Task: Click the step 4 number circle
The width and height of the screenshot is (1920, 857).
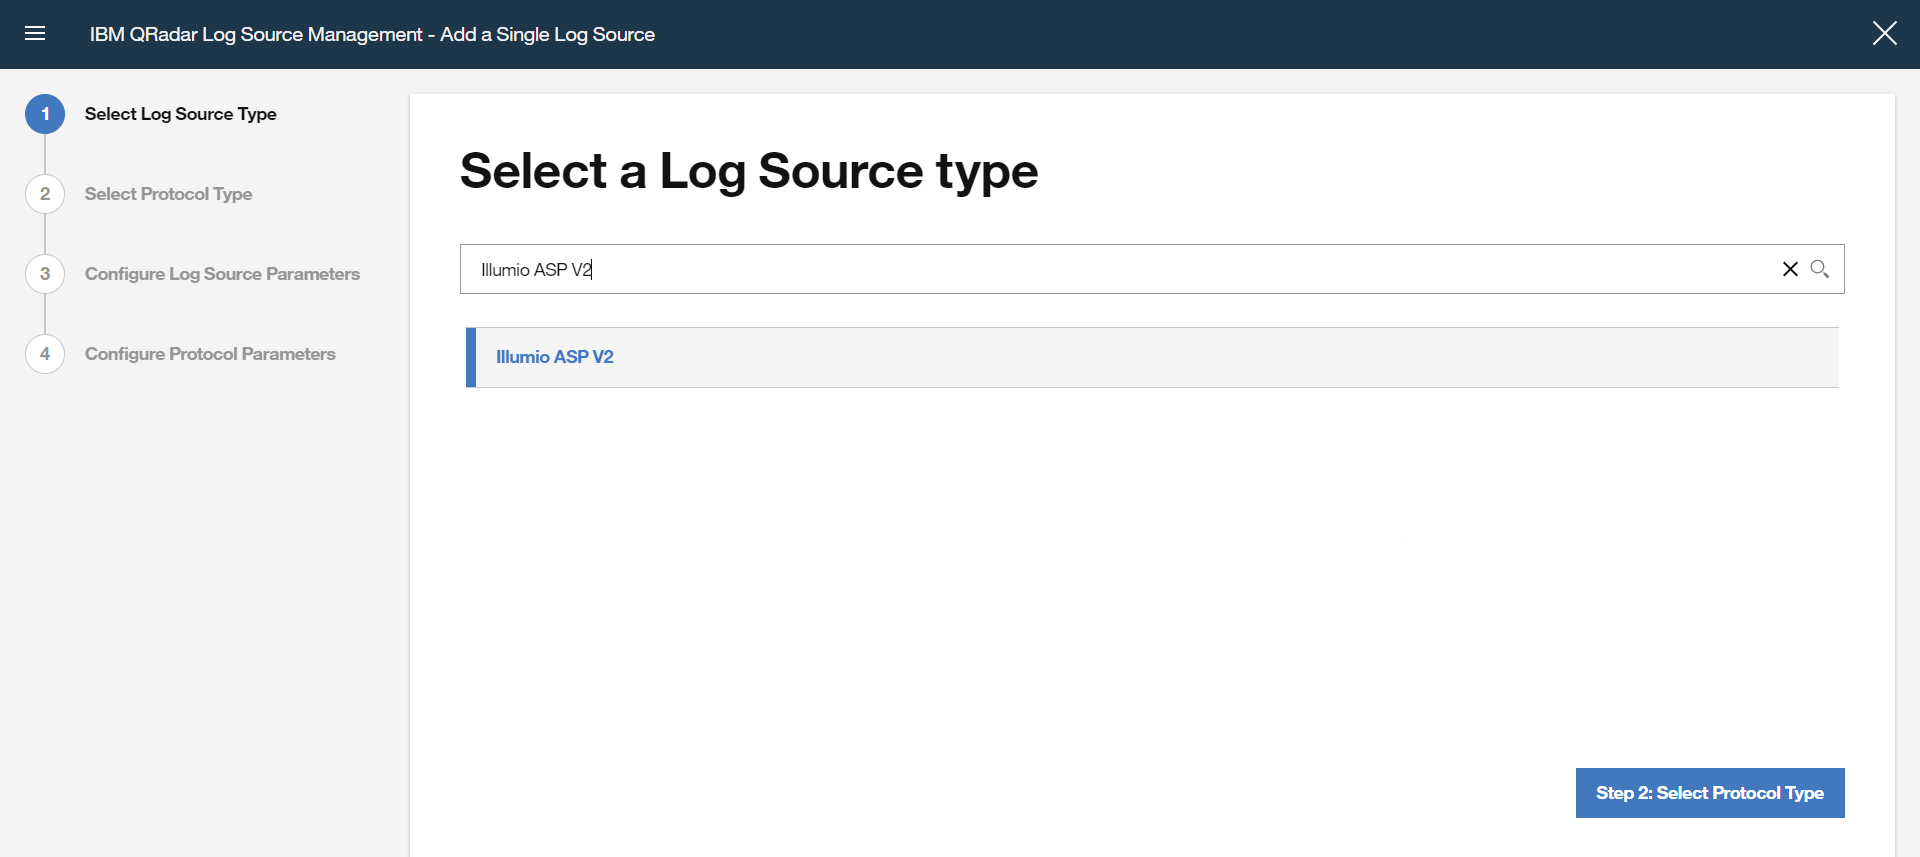Action: [x=45, y=354]
